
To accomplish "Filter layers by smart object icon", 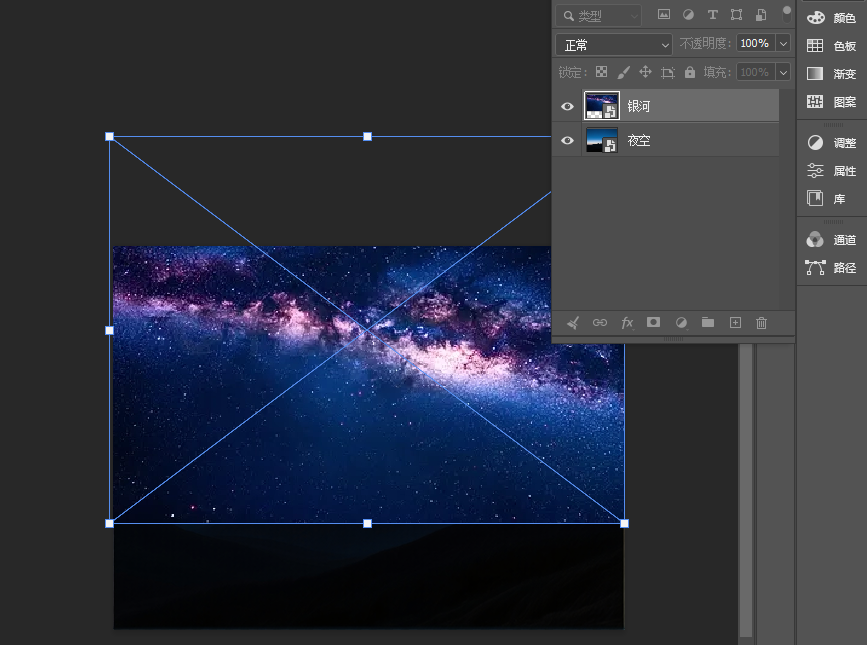I will point(761,15).
